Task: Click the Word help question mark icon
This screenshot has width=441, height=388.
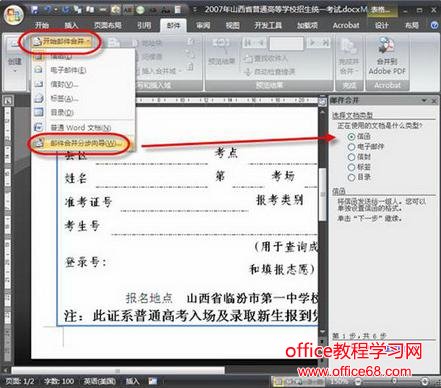Action: tap(434, 25)
